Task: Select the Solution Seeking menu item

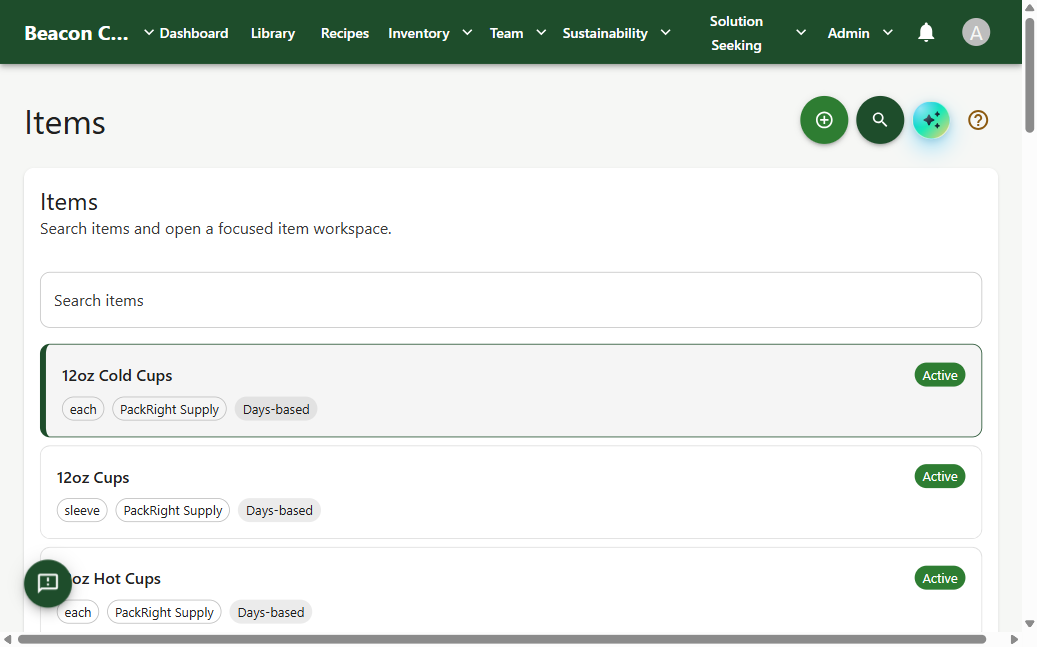Action: click(x=736, y=33)
